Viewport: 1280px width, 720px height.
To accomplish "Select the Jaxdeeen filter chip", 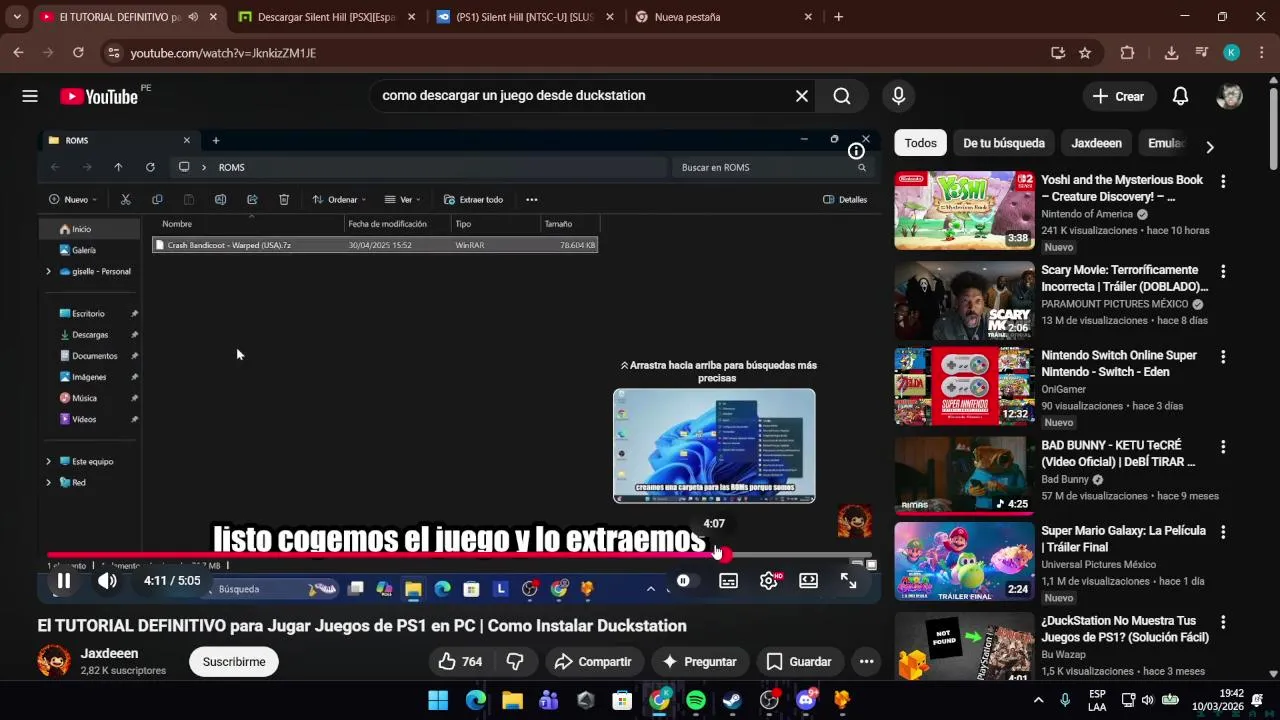I will coord(1096,143).
